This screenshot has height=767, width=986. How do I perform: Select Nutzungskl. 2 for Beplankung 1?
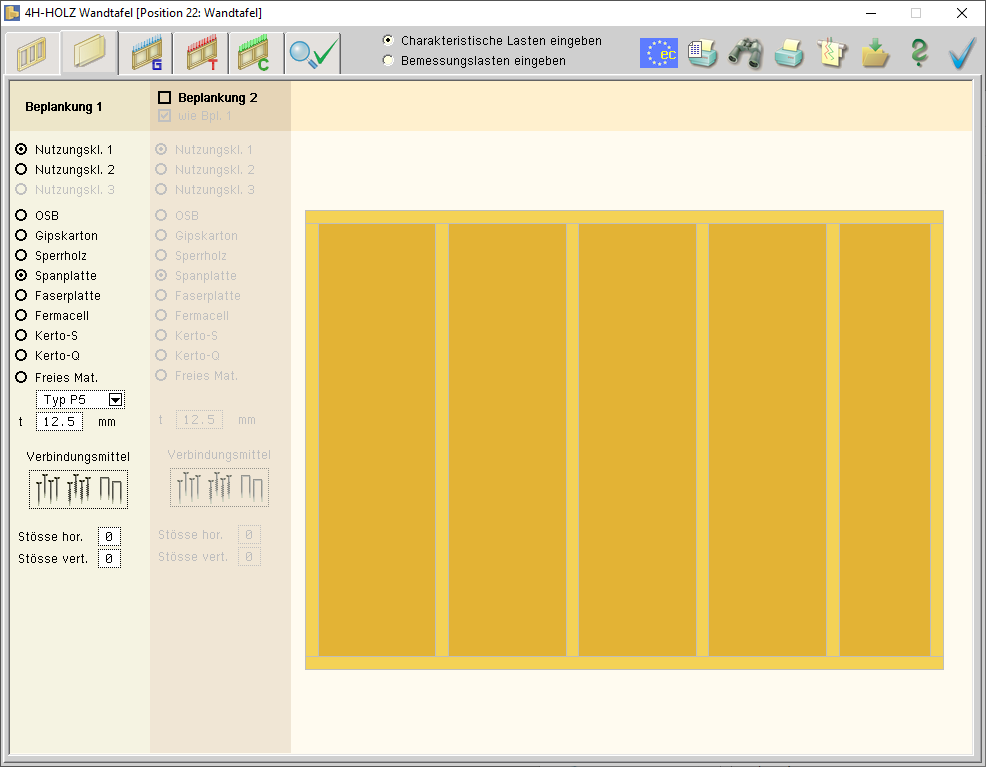[x=21, y=170]
